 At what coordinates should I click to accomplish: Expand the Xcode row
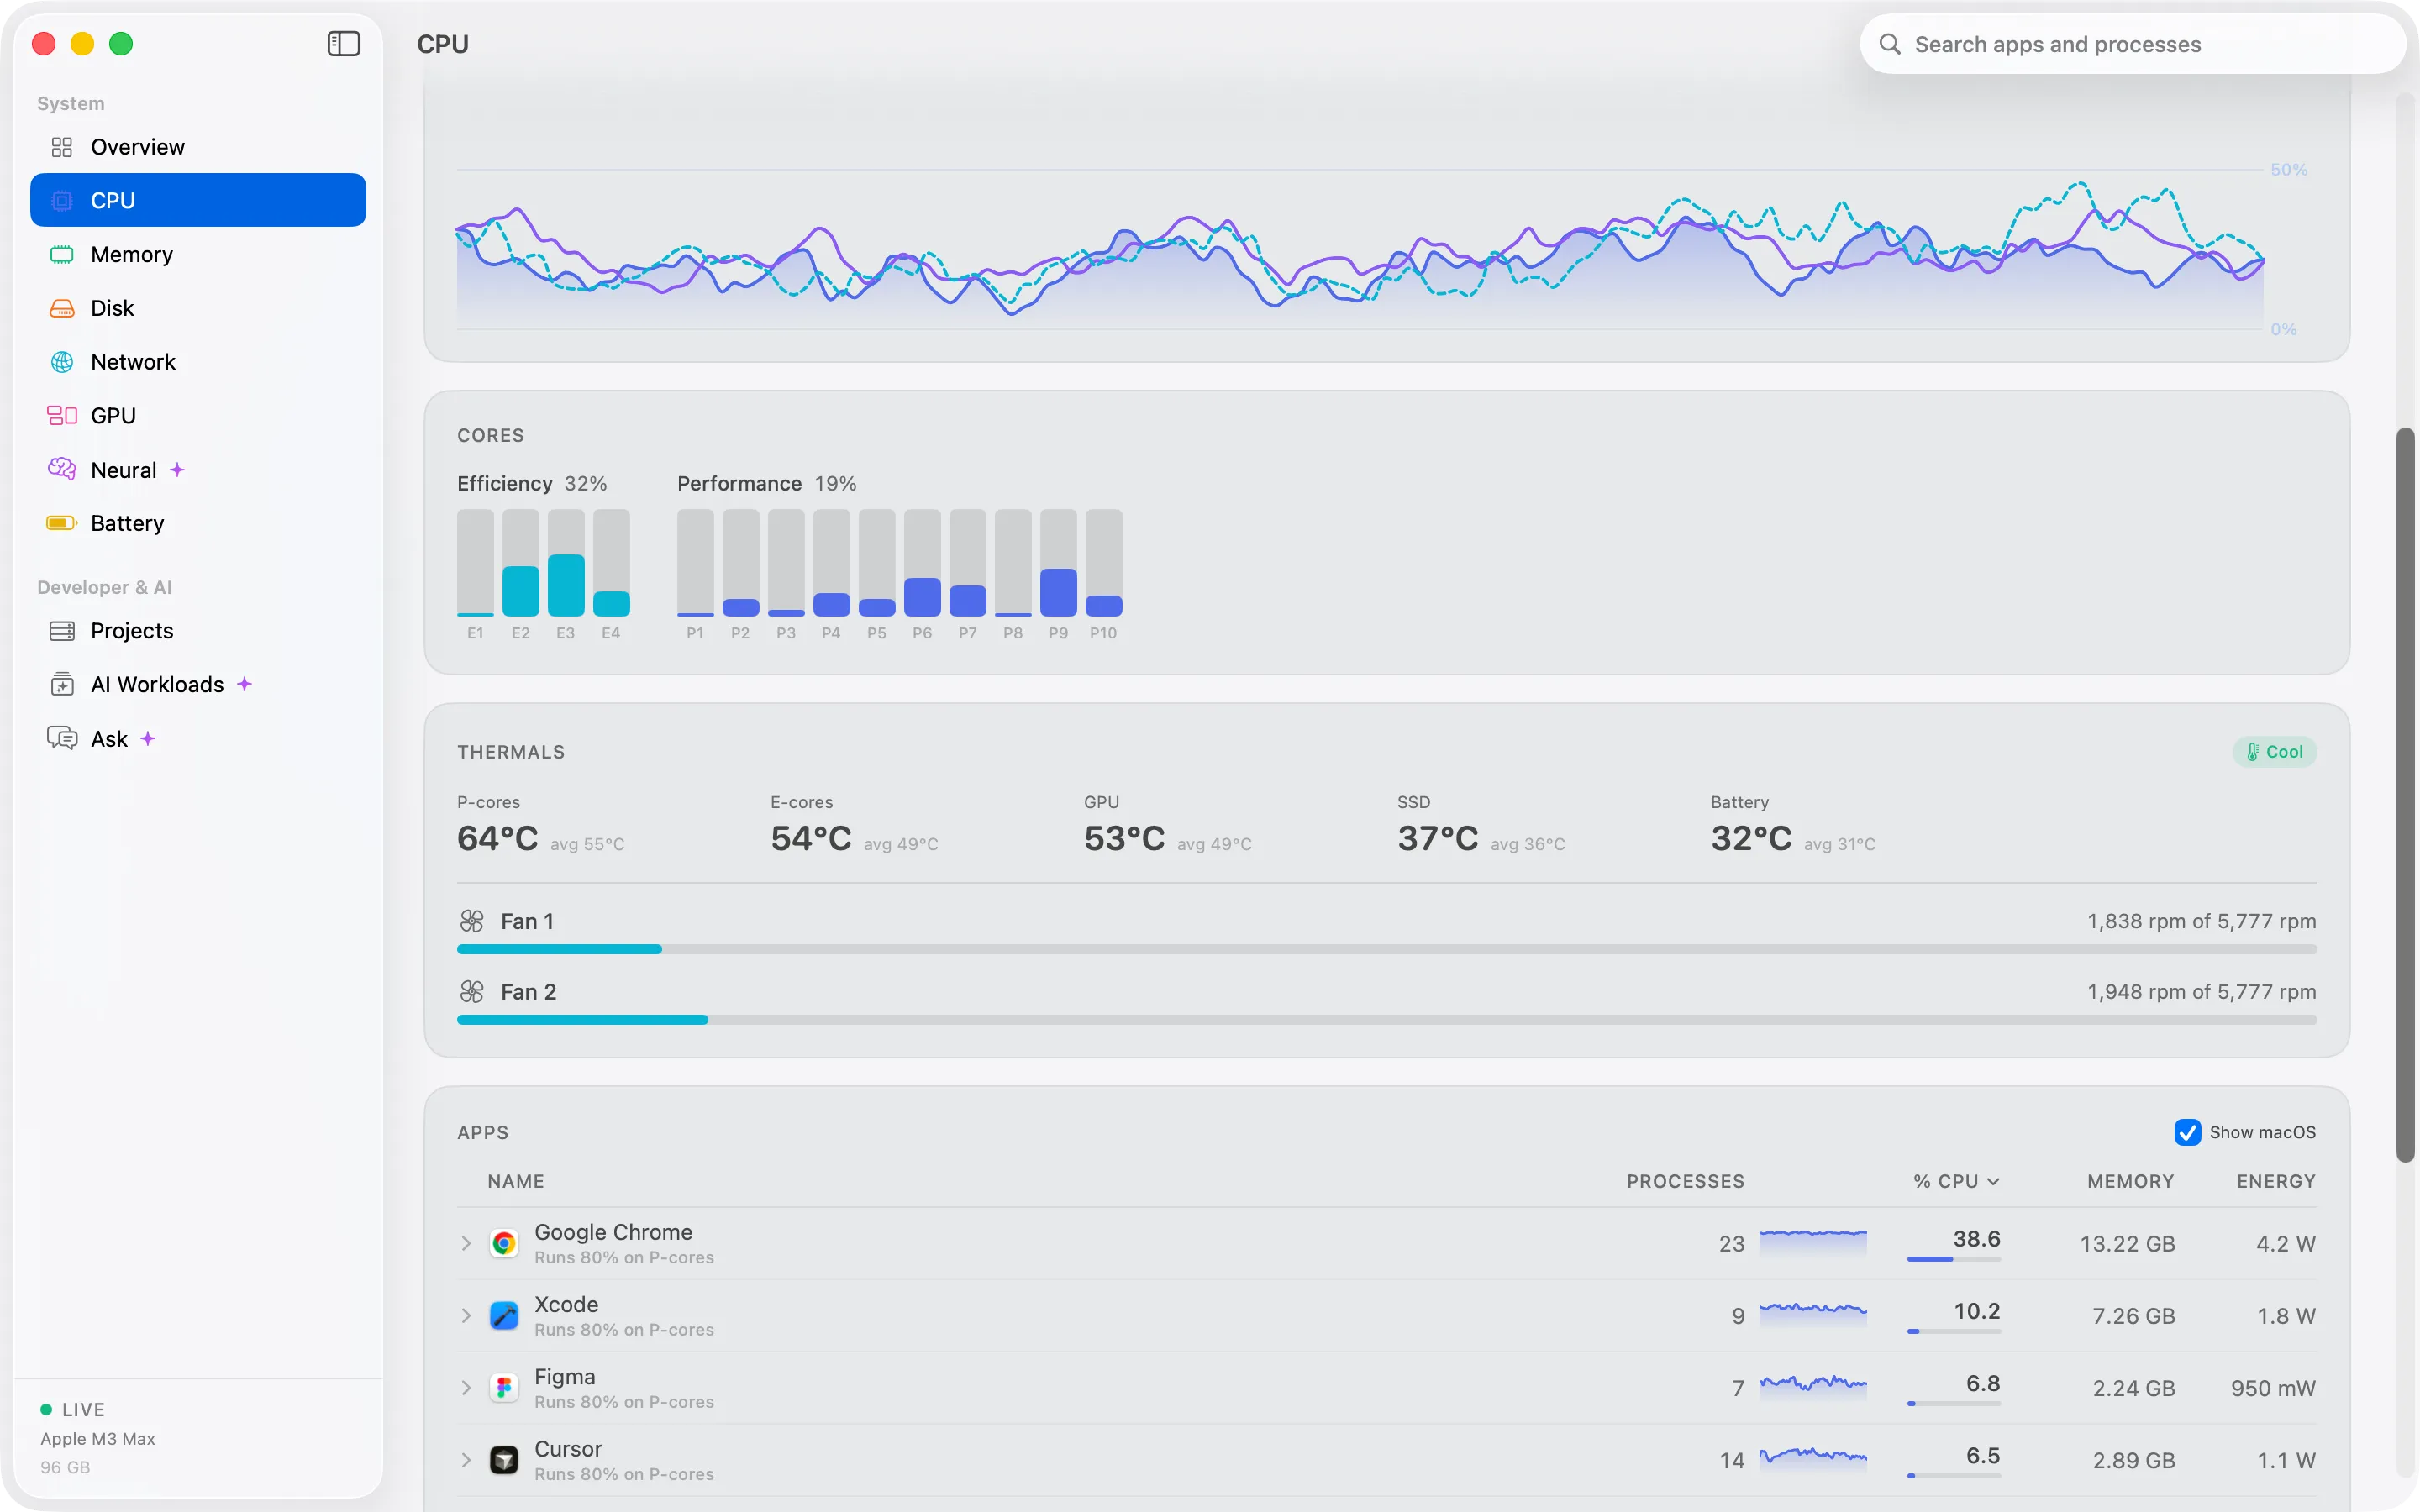coord(466,1315)
